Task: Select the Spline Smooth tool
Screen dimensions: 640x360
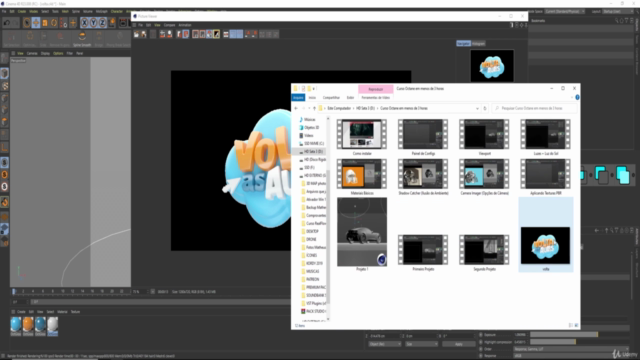Action: pos(82,39)
